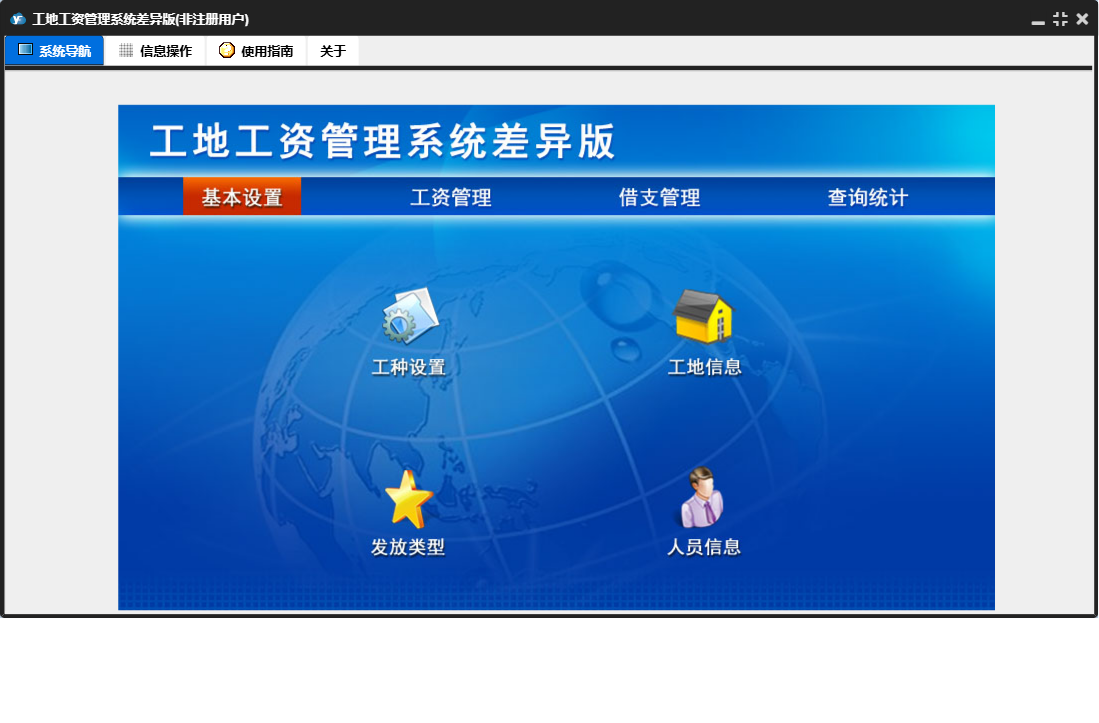Open the 使用指南 tab
The height and width of the screenshot is (723, 1099).
[256, 51]
